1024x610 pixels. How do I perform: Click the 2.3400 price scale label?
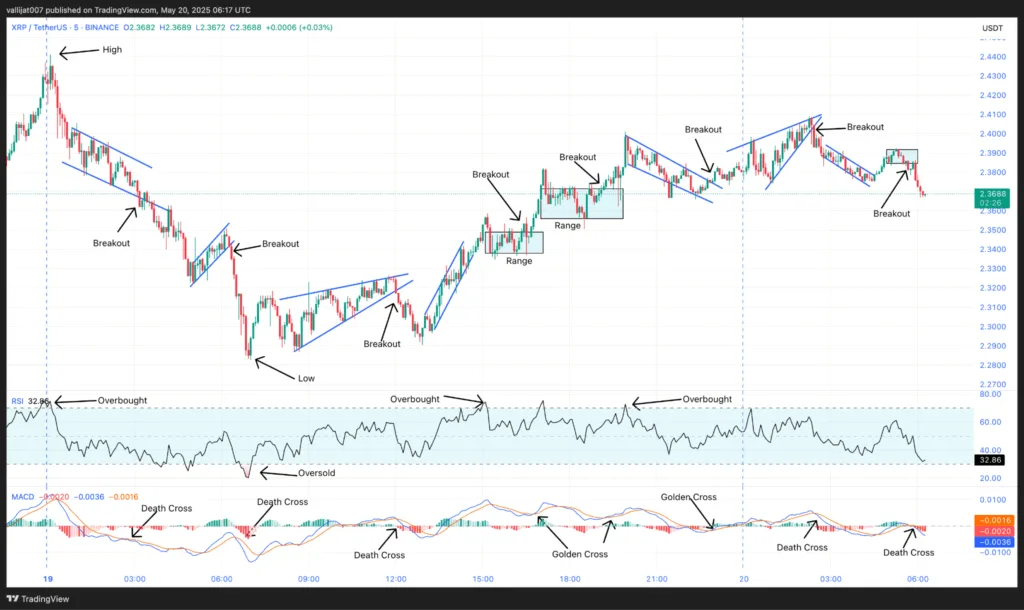993,249
